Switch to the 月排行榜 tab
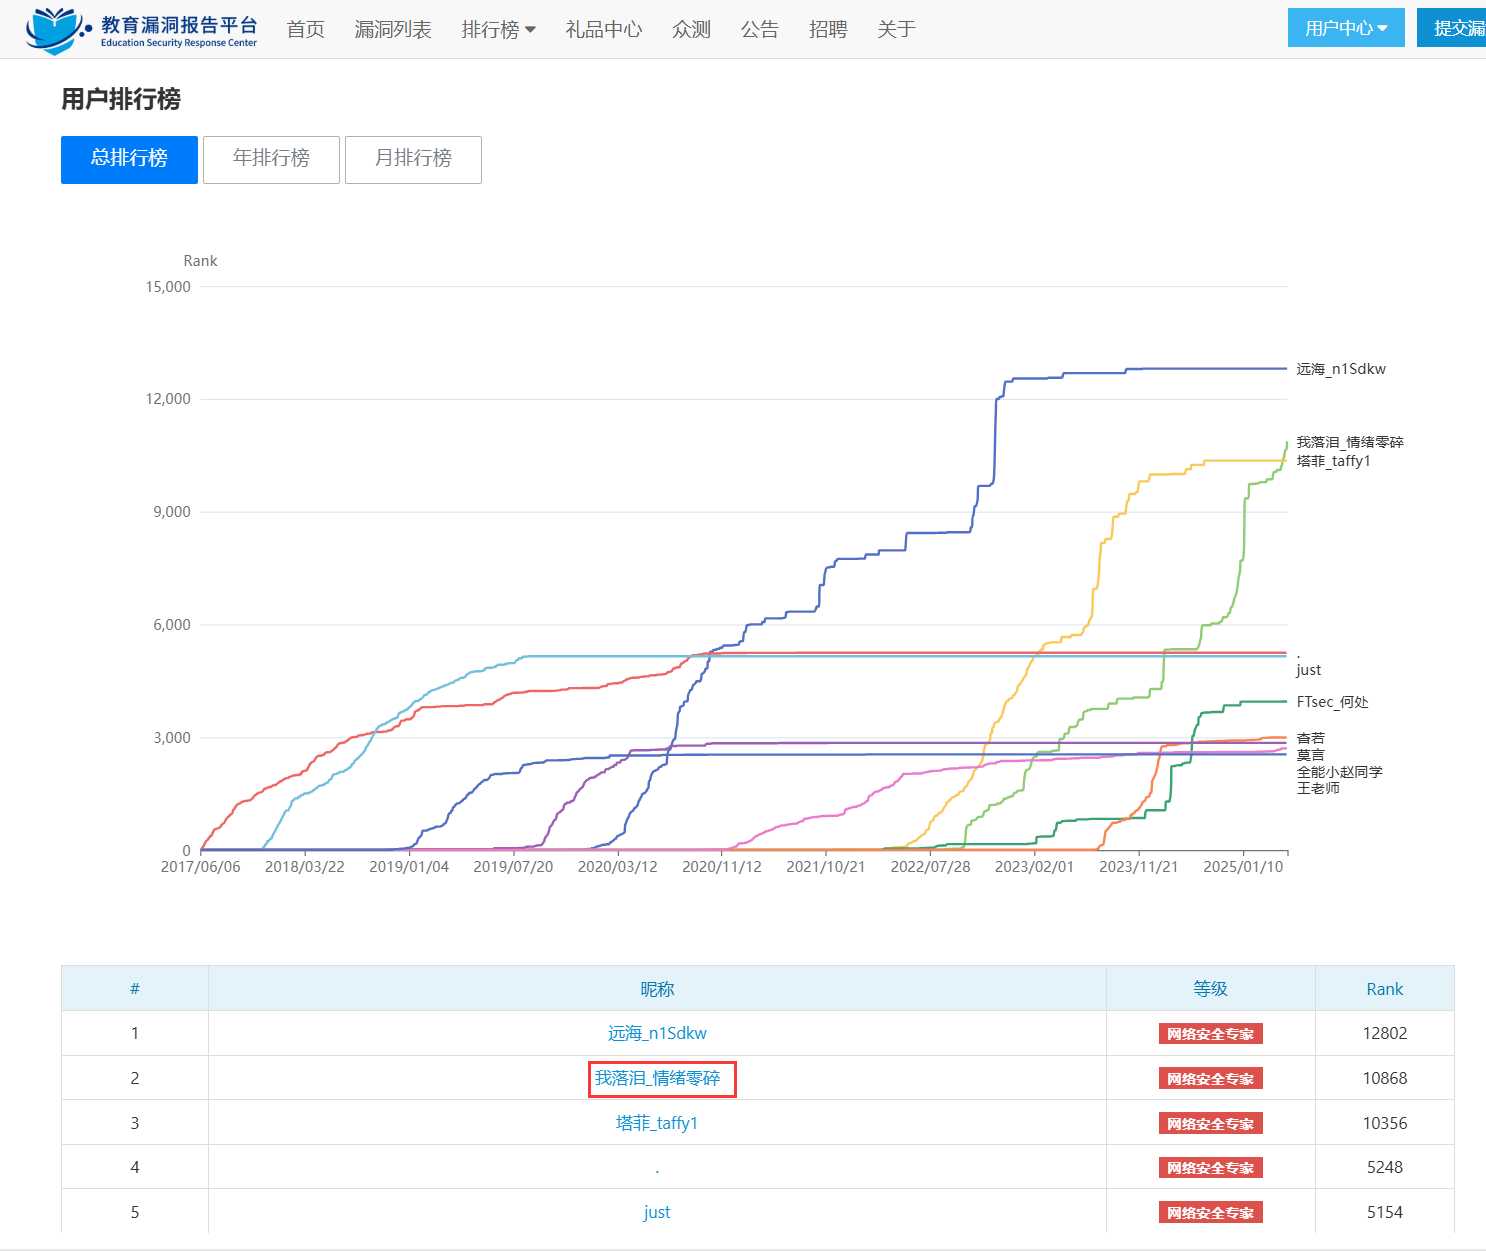Image resolution: width=1486 pixels, height=1251 pixels. coord(413,159)
